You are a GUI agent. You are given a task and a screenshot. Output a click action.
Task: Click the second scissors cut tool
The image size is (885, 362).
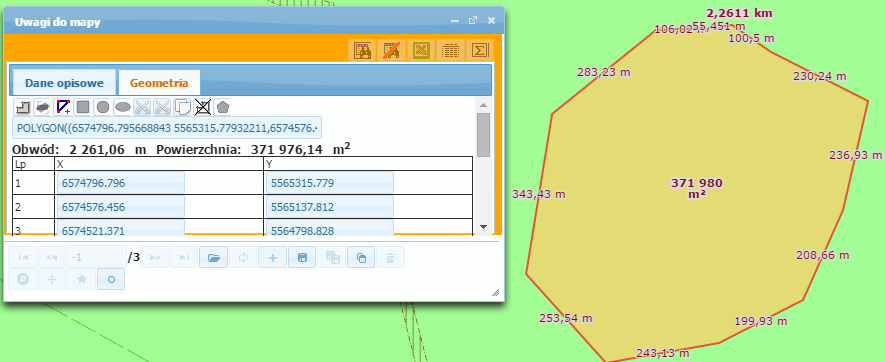(163, 107)
